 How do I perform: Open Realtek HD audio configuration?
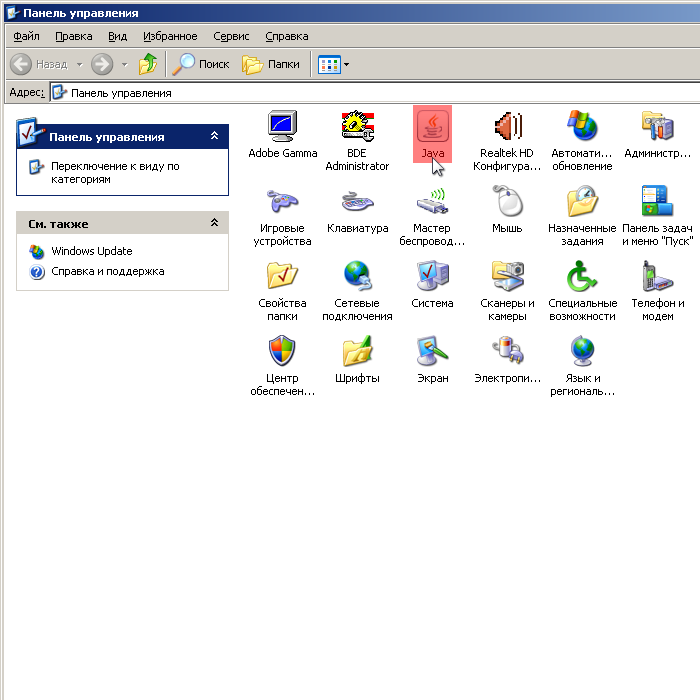pos(507,141)
